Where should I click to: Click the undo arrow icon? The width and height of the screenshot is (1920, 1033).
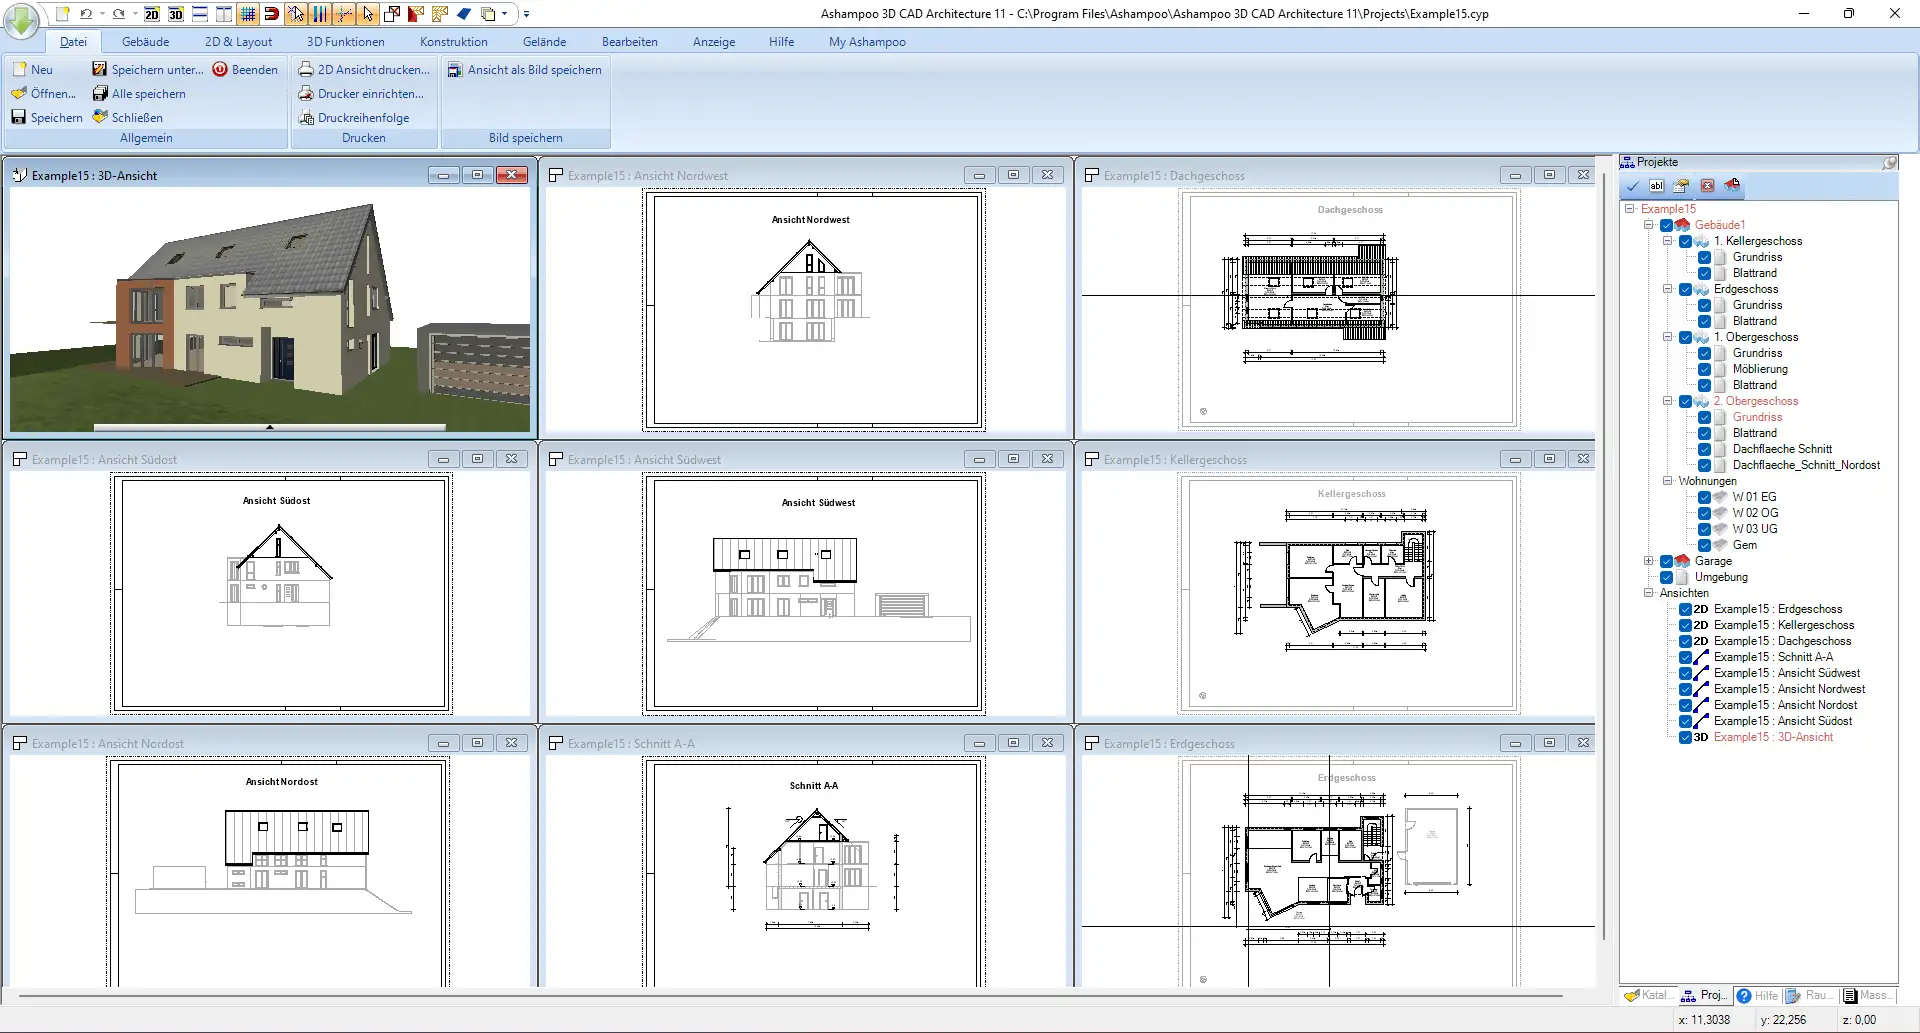(86, 14)
